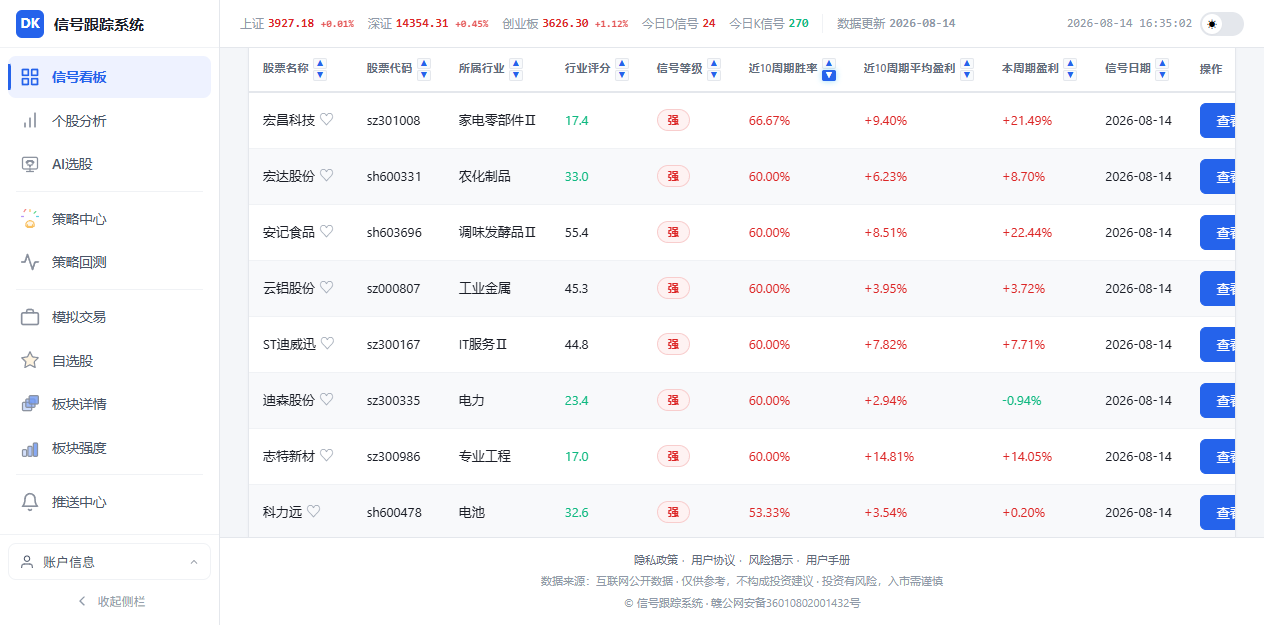Viewport: 1264px width, 625px height.
Task: Favorite 宏昌科技 with its heart icon
Action: click(326, 120)
